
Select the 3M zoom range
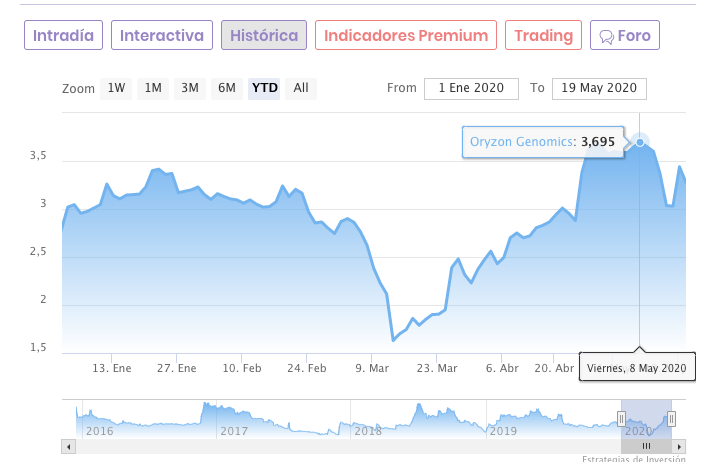pyautogui.click(x=190, y=88)
